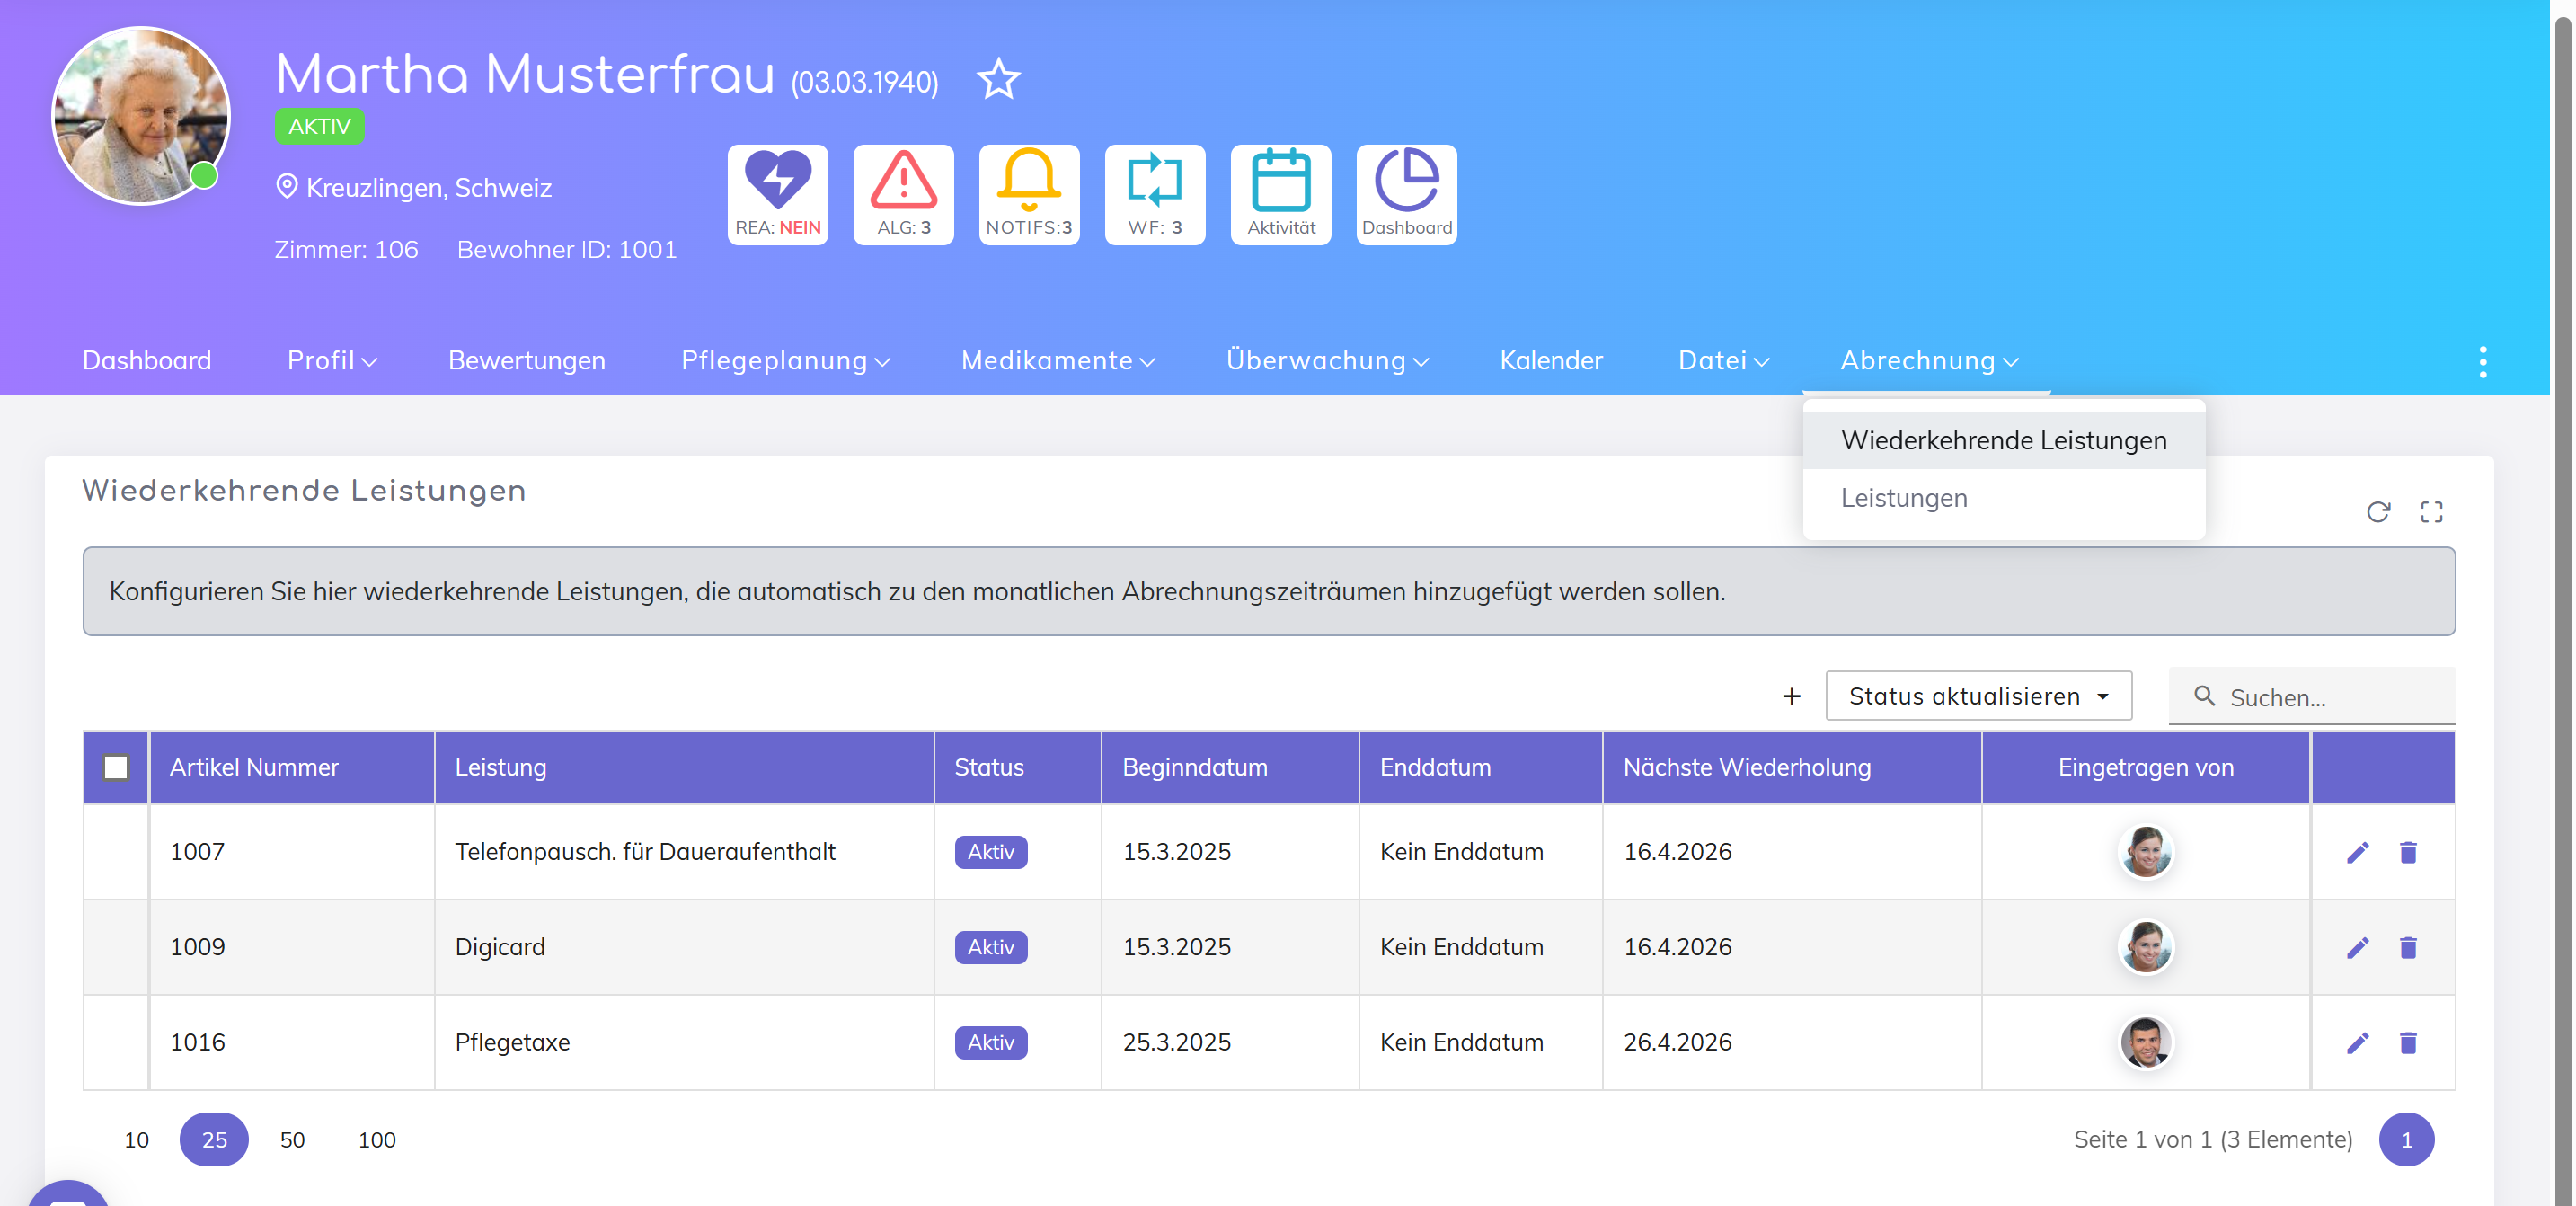The width and height of the screenshot is (2576, 1206).
Task: Delete the Pflegetaxe row
Action: tap(2407, 1042)
